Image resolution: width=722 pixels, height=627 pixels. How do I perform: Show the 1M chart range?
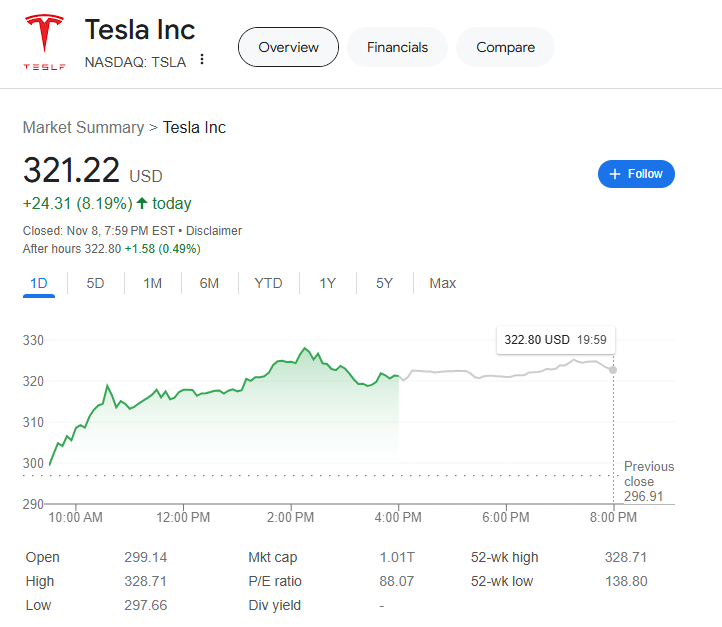coord(152,283)
